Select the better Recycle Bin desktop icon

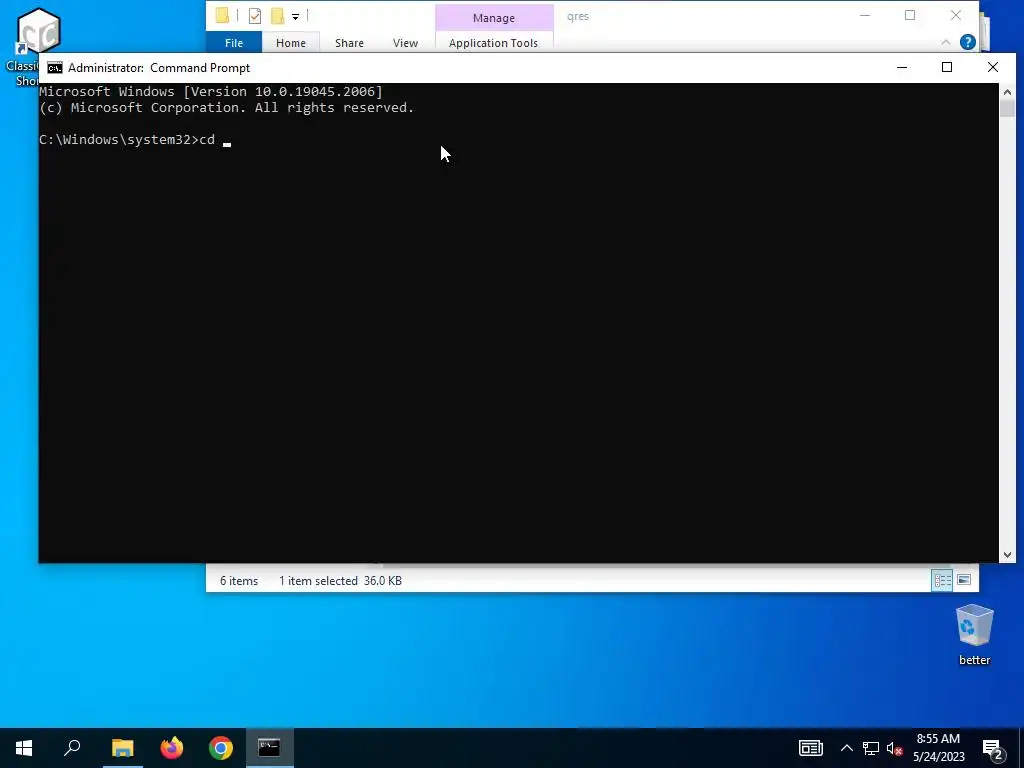click(974, 634)
